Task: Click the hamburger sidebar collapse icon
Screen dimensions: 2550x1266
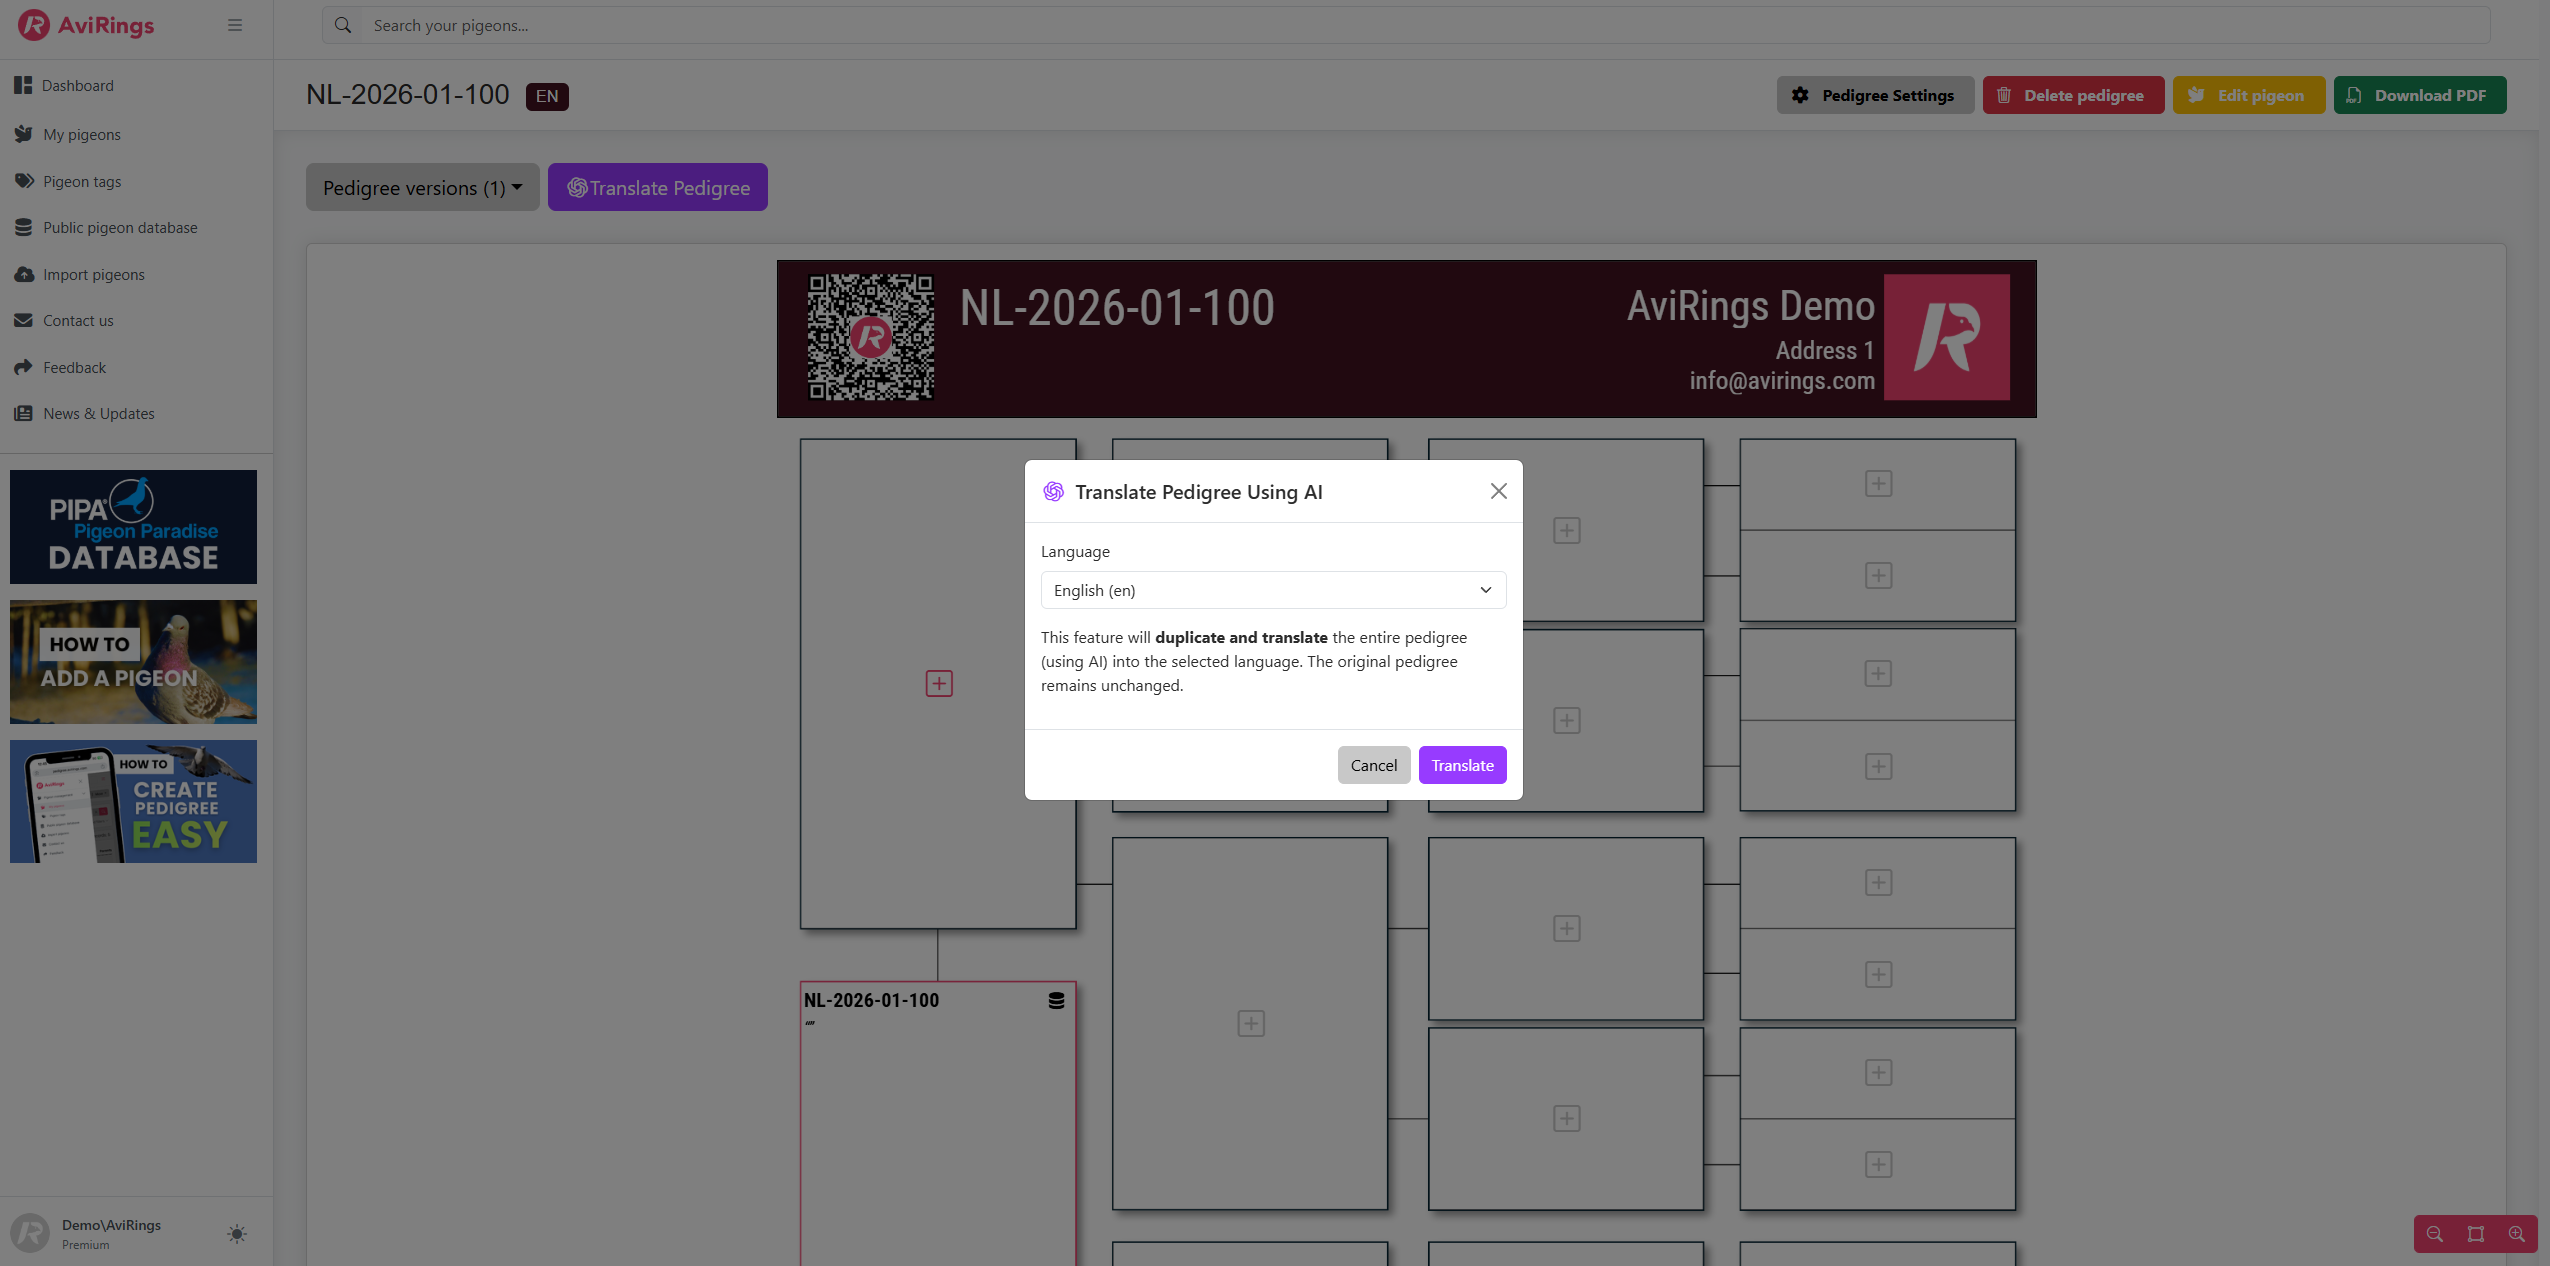Action: [235, 25]
